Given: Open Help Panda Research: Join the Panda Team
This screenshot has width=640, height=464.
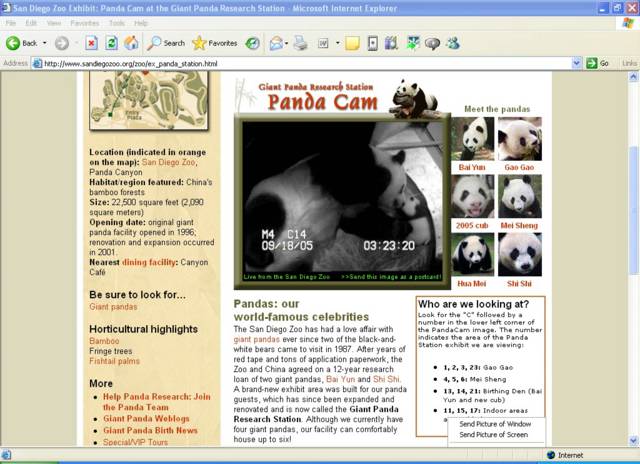Looking at the screenshot, I should tap(157, 402).
